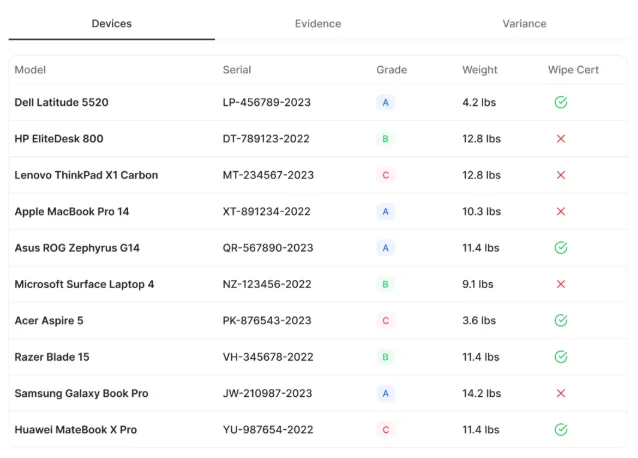The height and width of the screenshot is (458, 638).
Task: Select the Acer Aspire 5 model name
Action: click(x=49, y=321)
